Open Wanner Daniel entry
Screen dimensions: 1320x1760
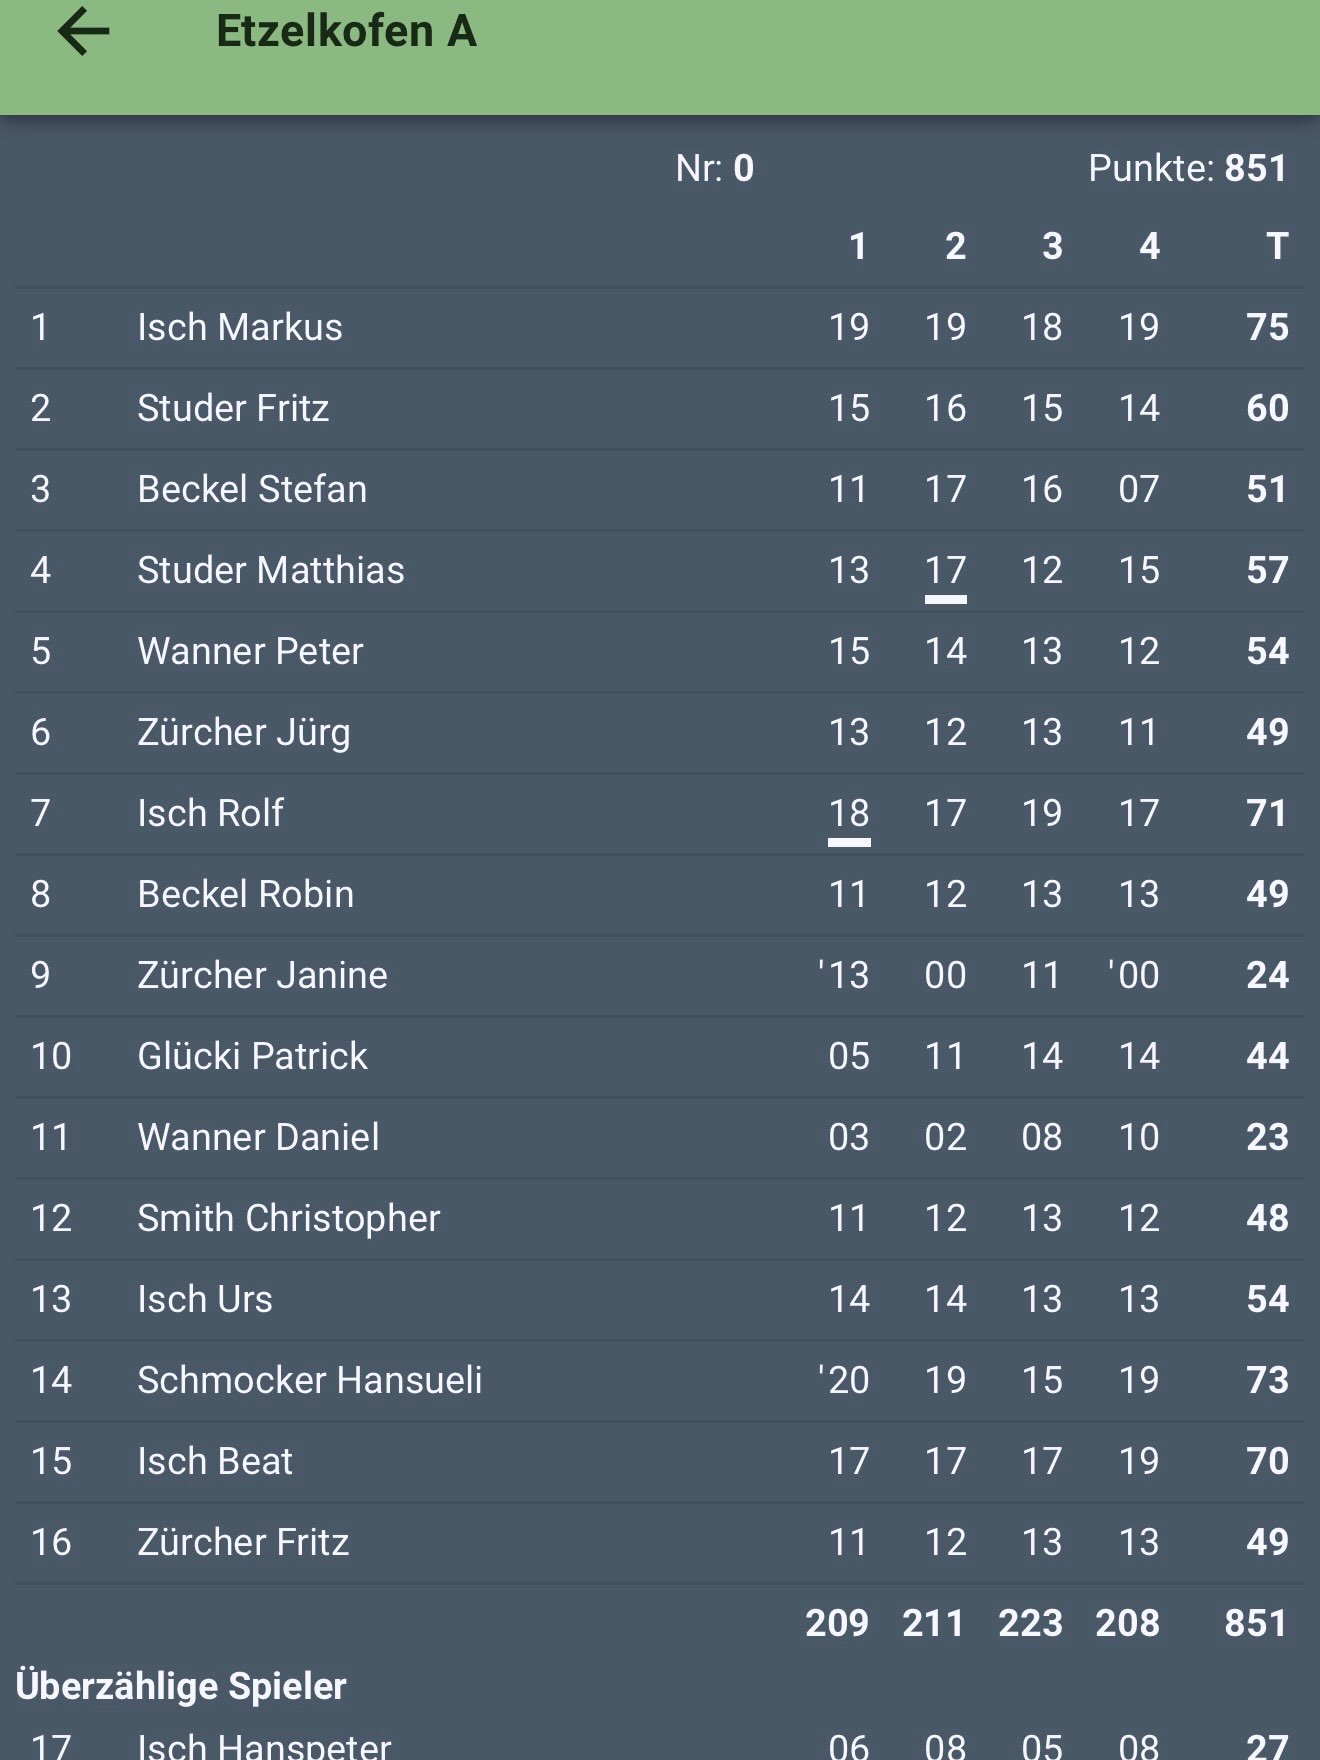pyautogui.click(x=660, y=1138)
